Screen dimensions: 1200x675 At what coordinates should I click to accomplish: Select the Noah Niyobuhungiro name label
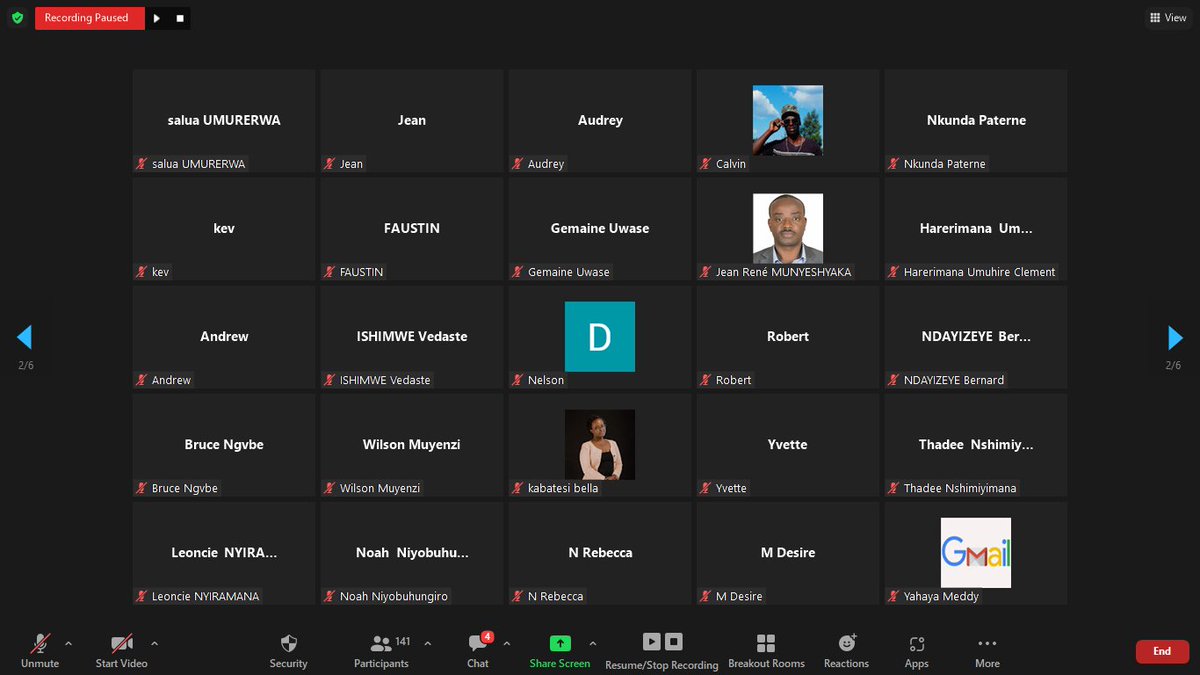pyautogui.click(x=394, y=596)
